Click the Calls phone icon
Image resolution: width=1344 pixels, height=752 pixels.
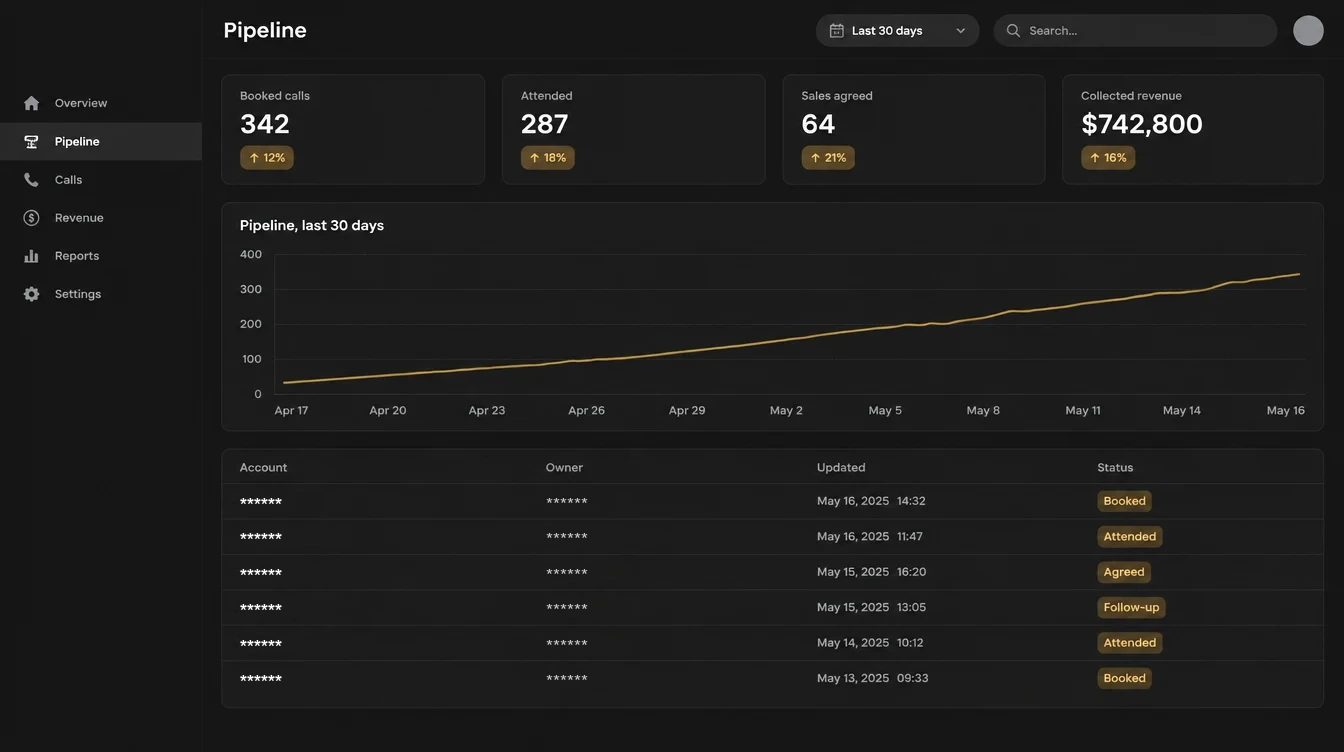31,180
